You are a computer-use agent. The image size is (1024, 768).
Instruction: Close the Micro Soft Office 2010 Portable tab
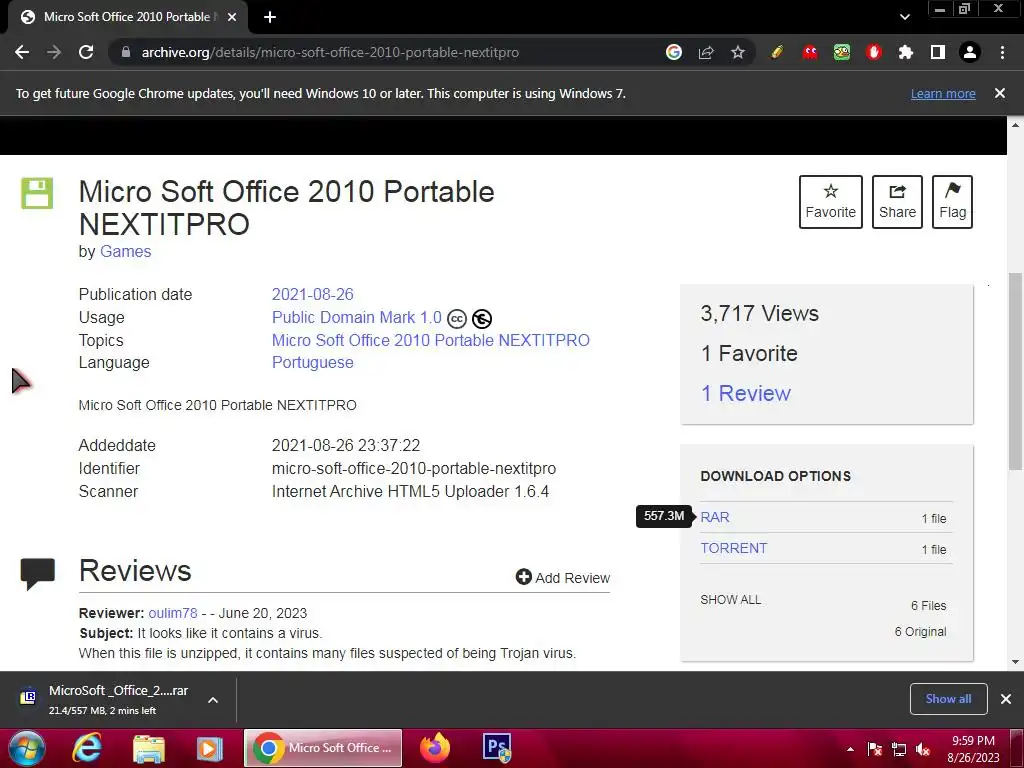(x=232, y=17)
